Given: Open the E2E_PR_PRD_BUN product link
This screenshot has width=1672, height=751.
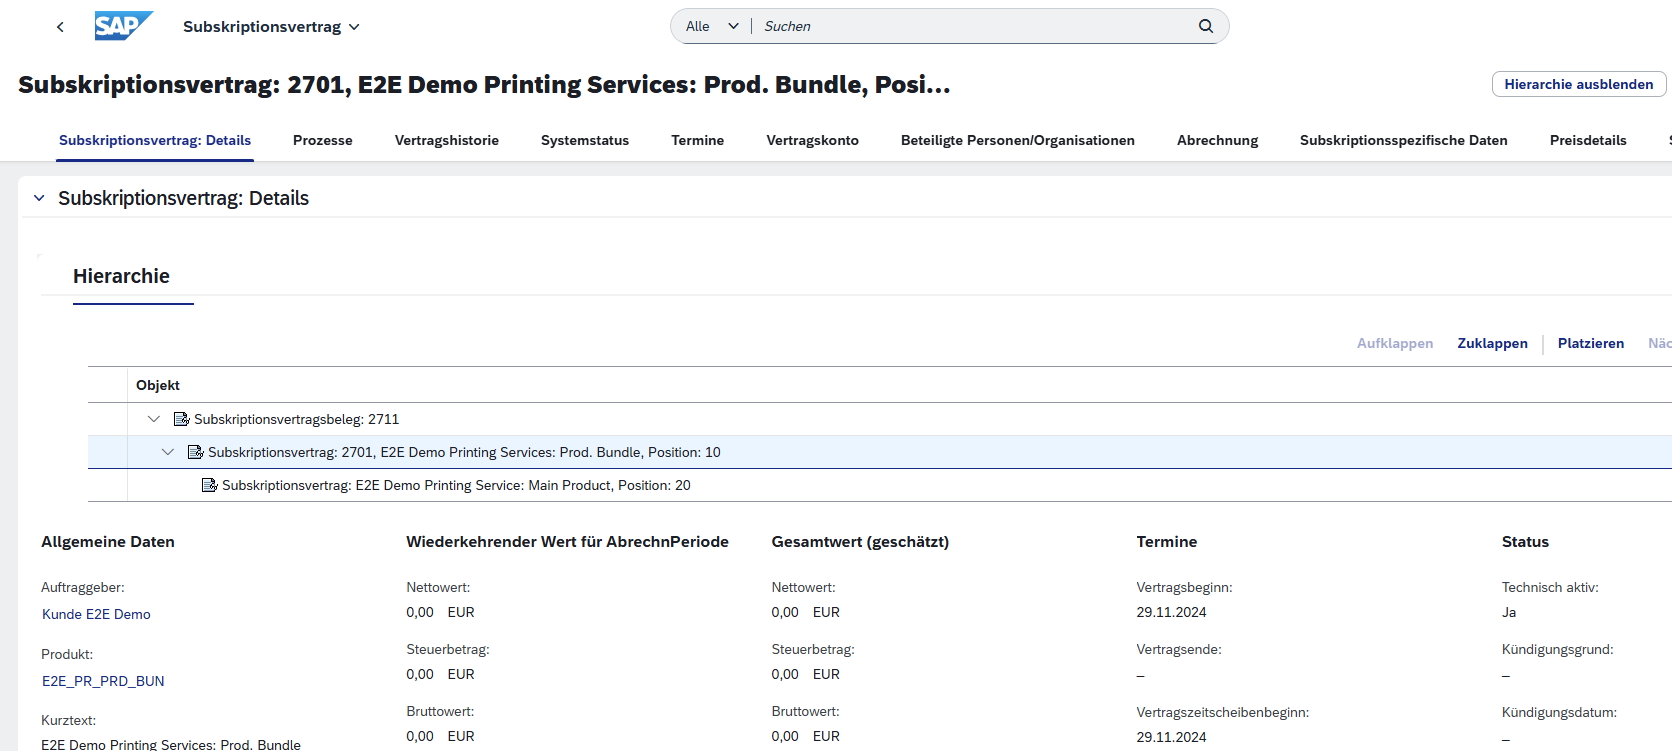Looking at the screenshot, I should coord(103,681).
